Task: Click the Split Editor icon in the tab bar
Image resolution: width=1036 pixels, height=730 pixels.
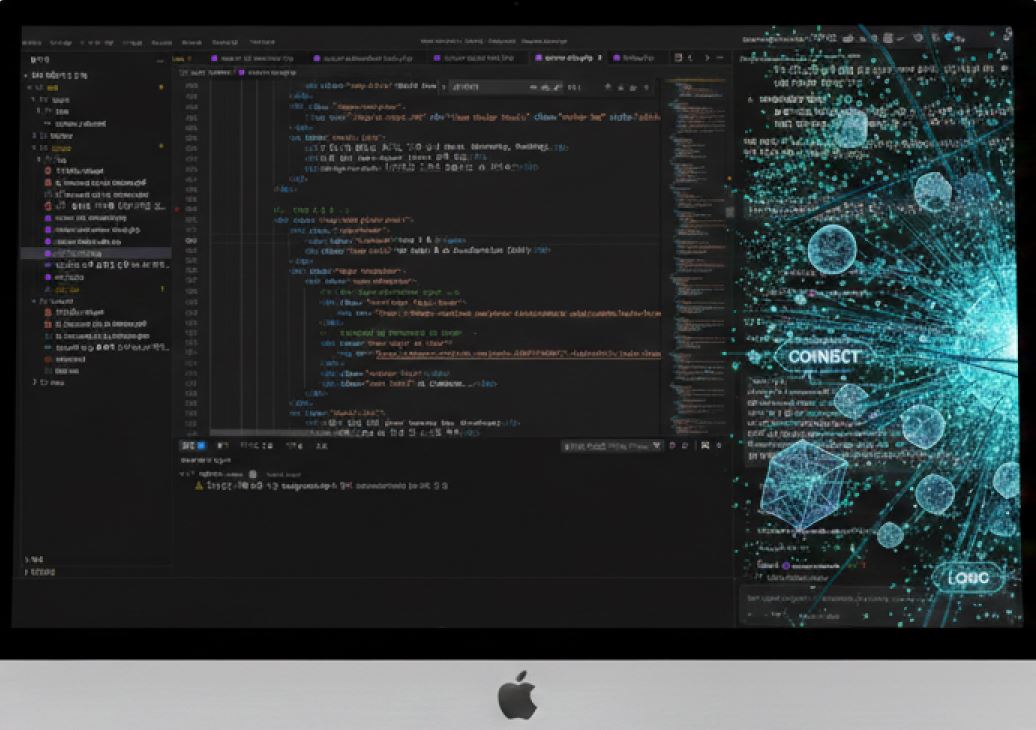Action: point(676,58)
